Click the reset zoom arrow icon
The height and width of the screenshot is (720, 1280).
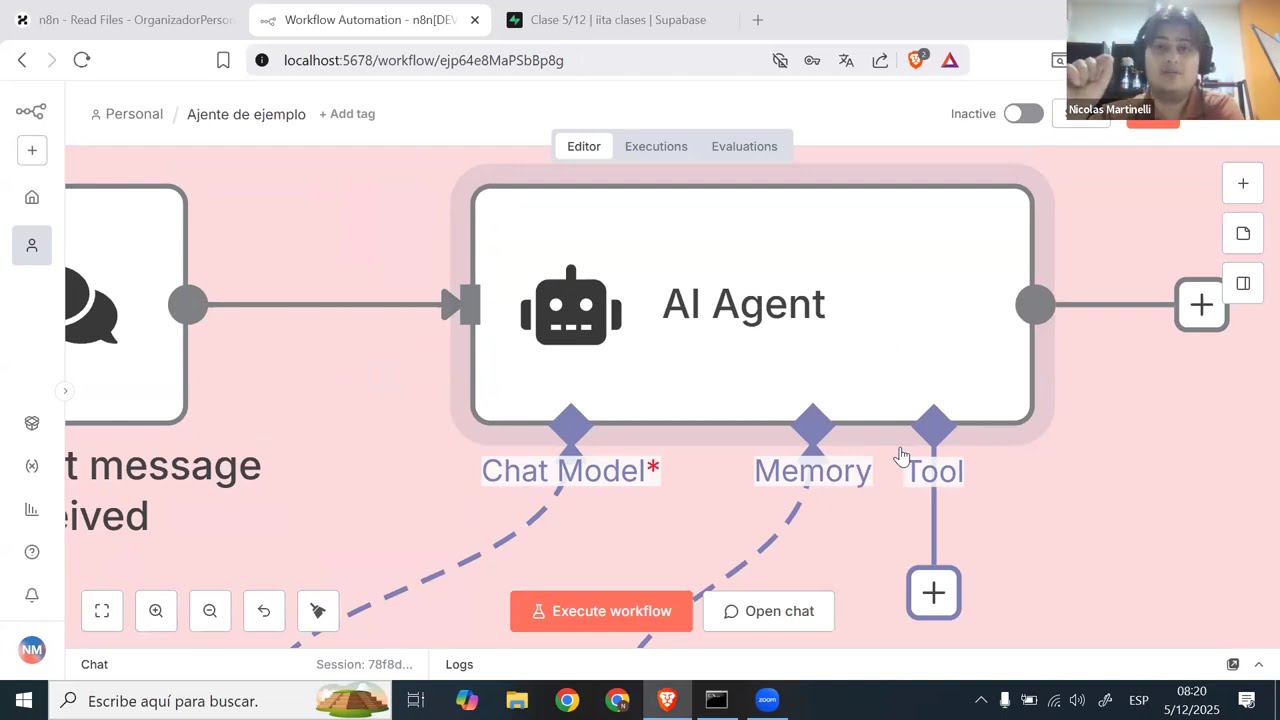coord(264,611)
